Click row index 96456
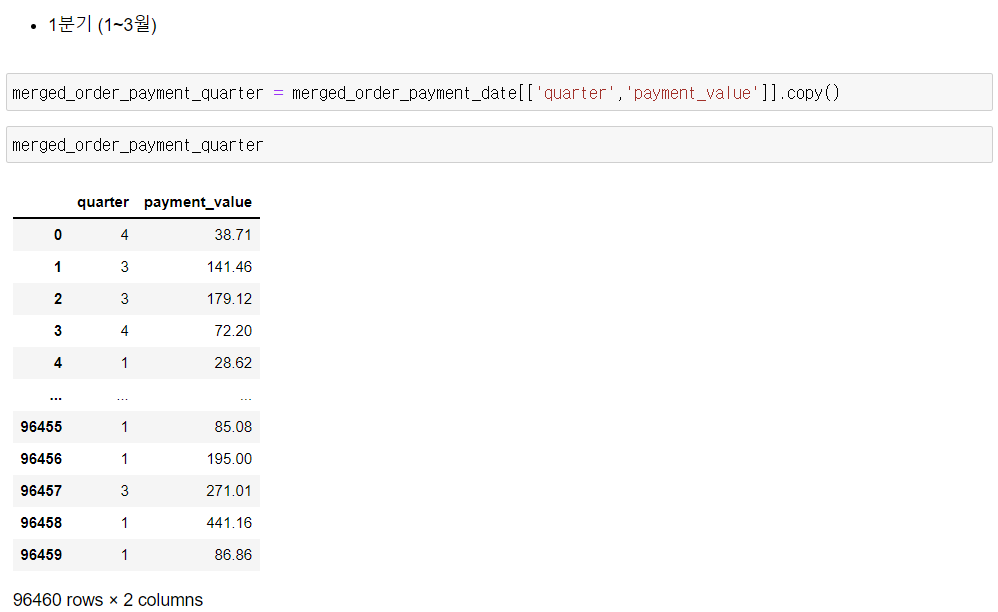The width and height of the screenshot is (998, 612). [41, 459]
